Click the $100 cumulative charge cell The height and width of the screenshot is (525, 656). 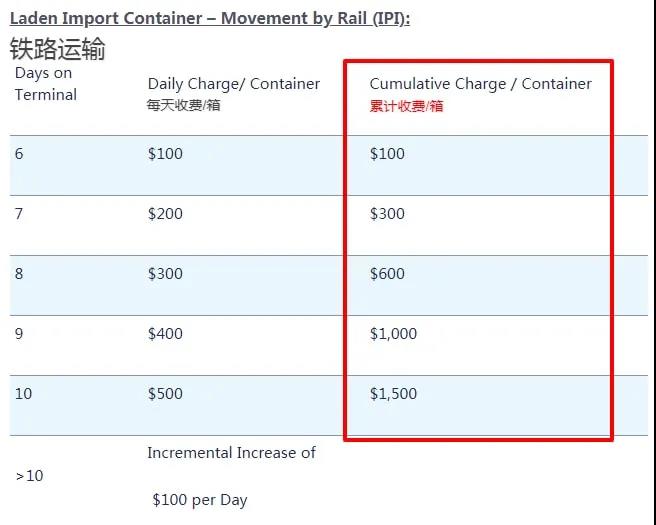[387, 154]
